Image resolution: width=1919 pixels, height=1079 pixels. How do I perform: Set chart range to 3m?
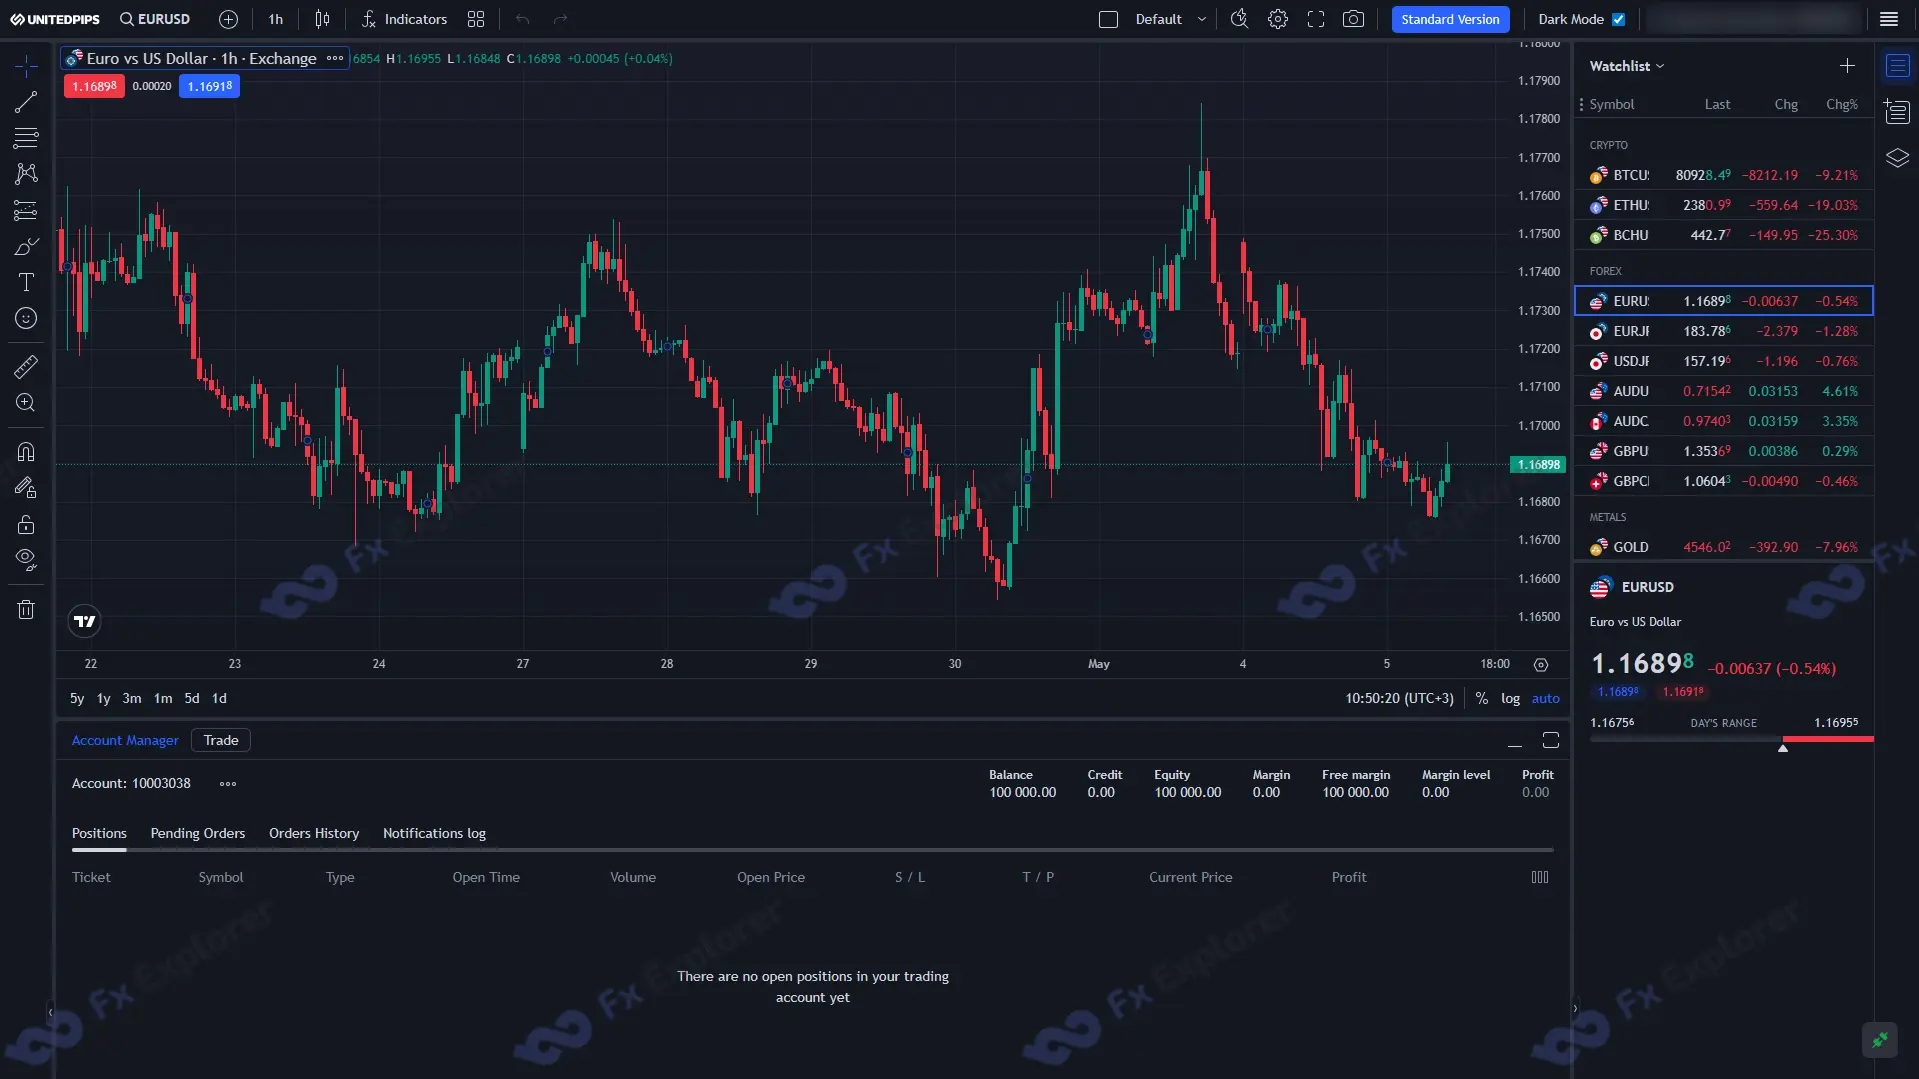click(132, 698)
